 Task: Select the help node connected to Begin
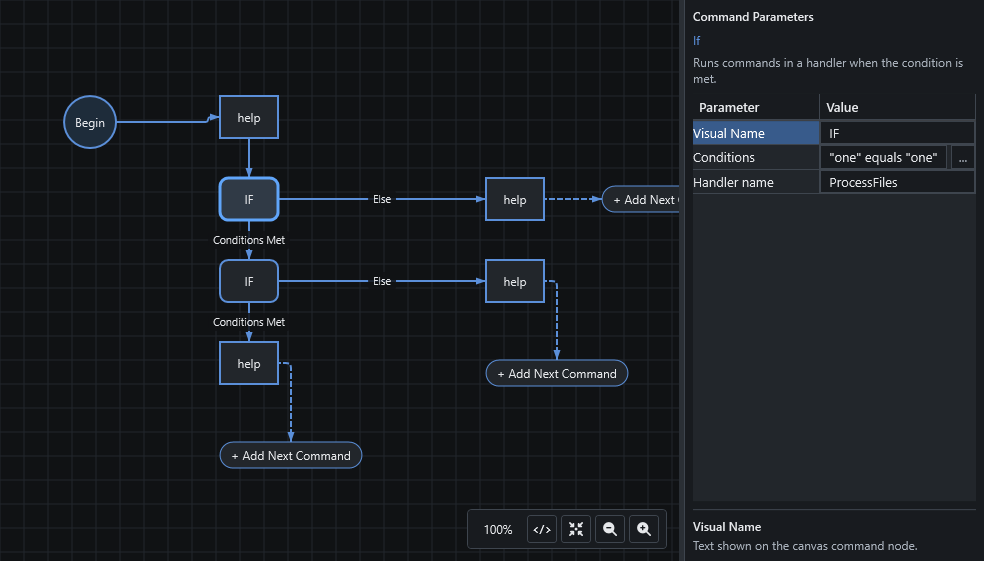click(249, 117)
